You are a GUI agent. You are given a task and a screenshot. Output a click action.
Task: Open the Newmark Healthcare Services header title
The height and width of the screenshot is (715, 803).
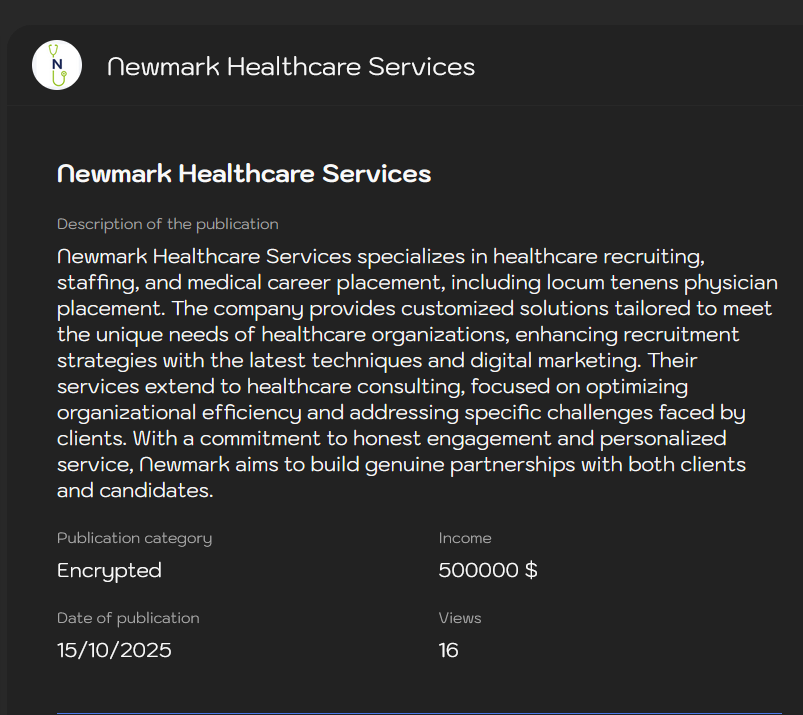click(290, 67)
